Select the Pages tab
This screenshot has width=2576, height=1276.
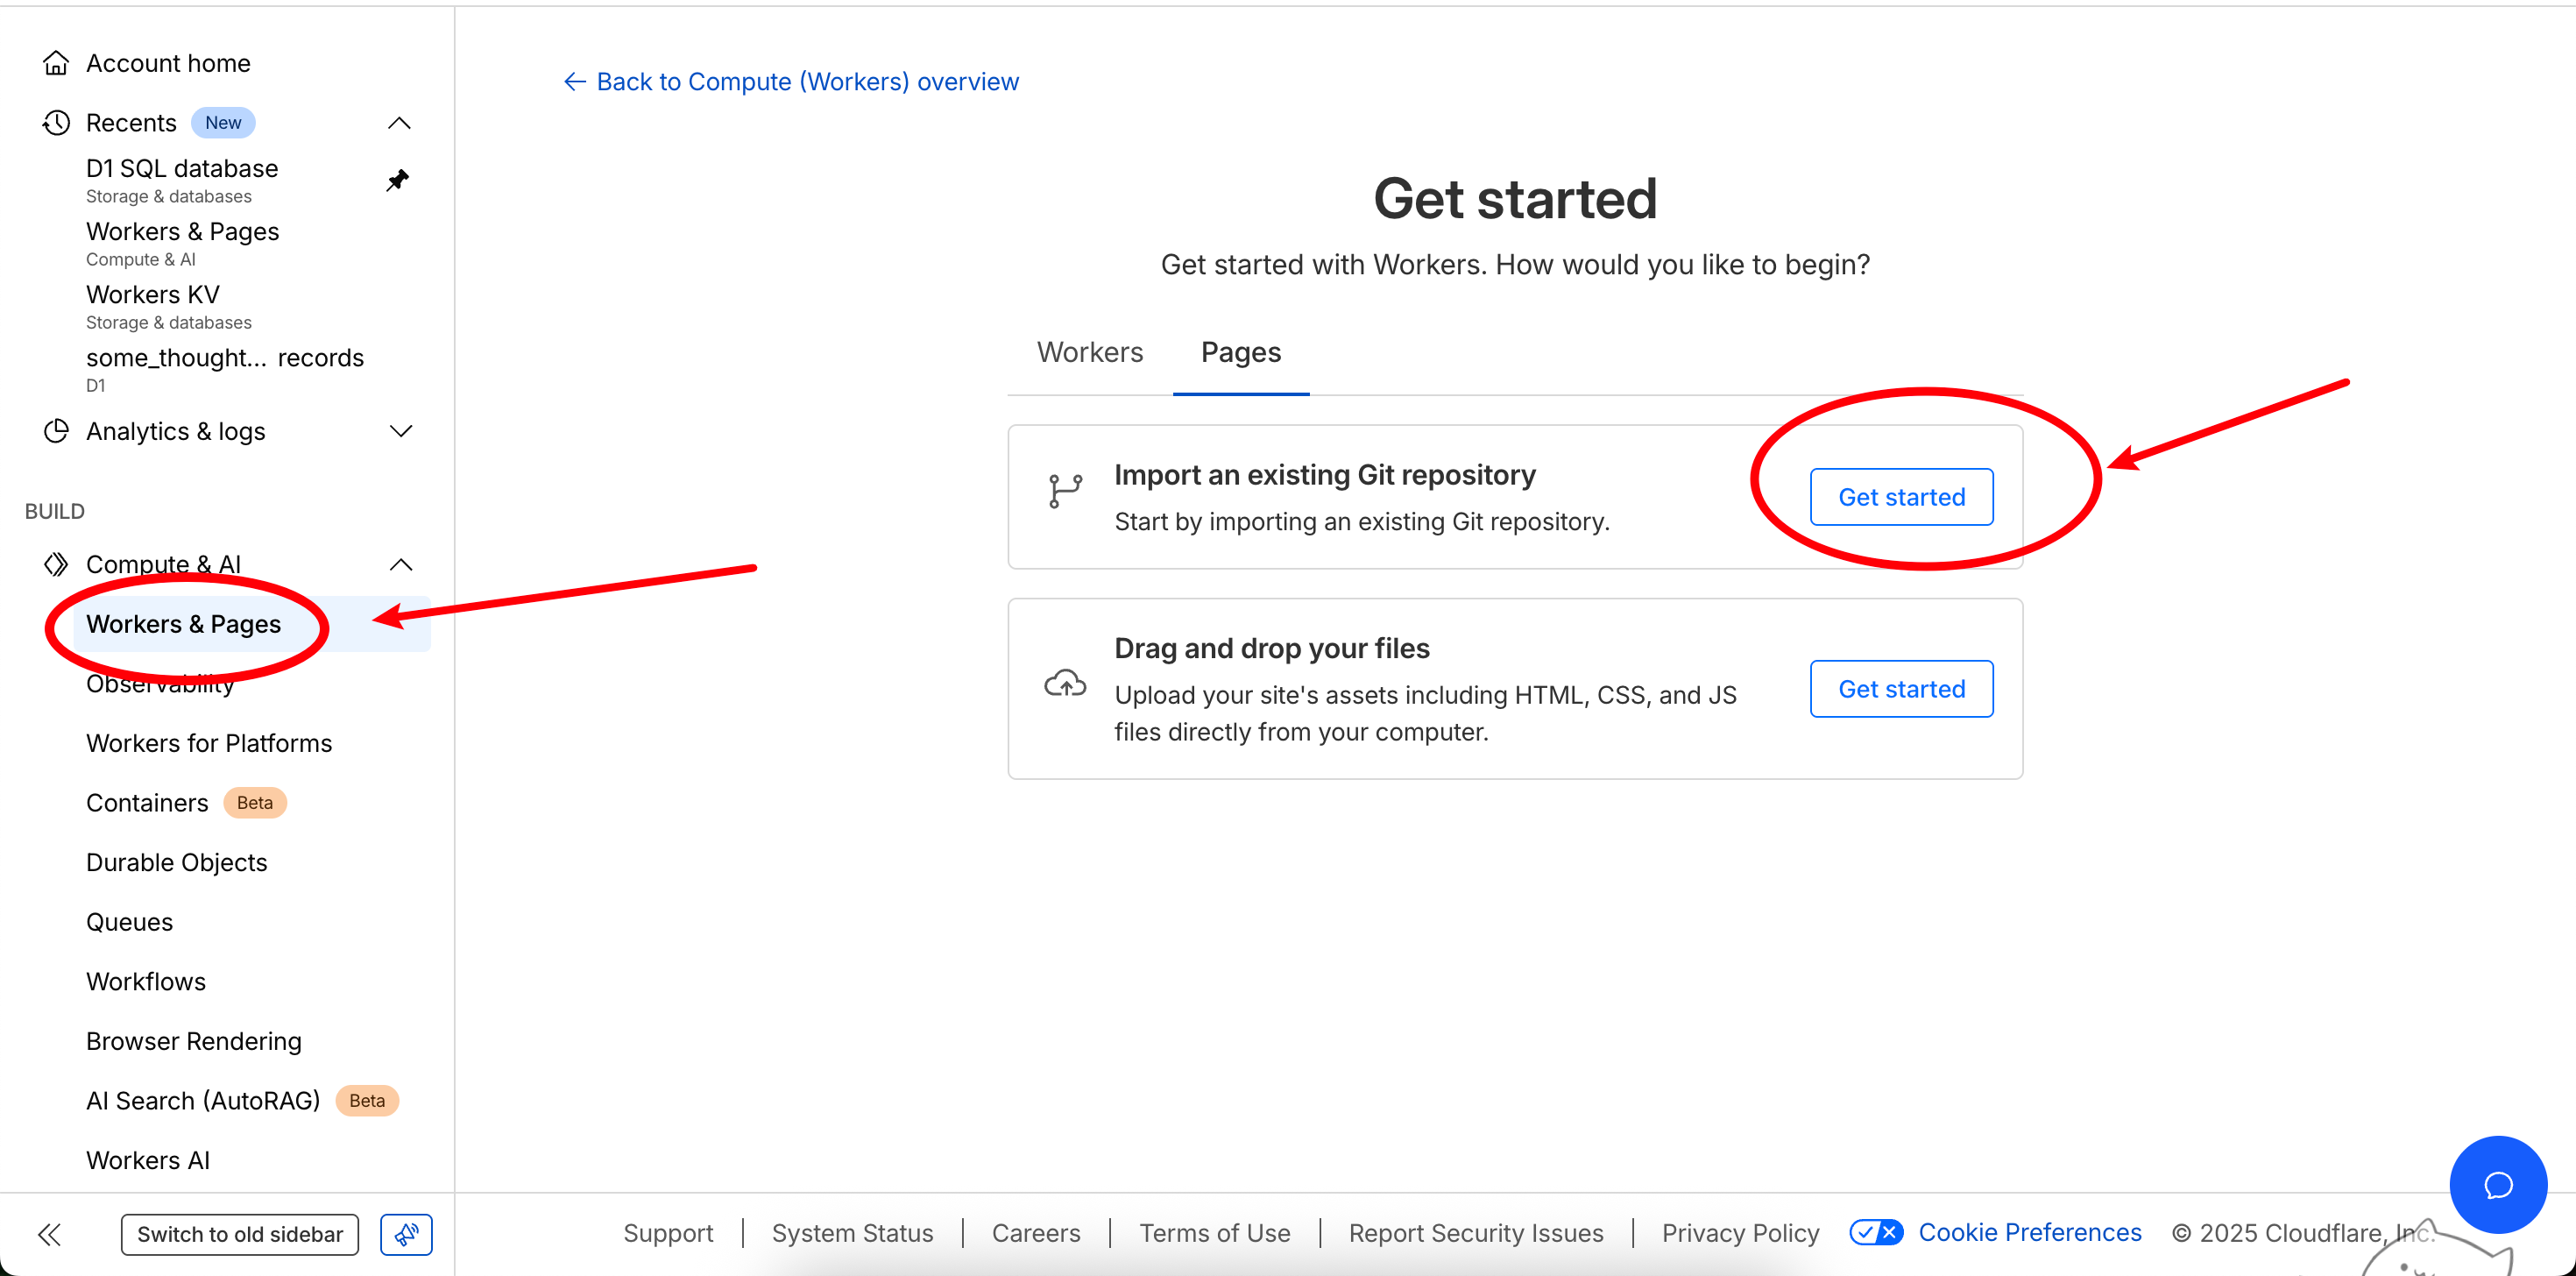click(x=1240, y=352)
